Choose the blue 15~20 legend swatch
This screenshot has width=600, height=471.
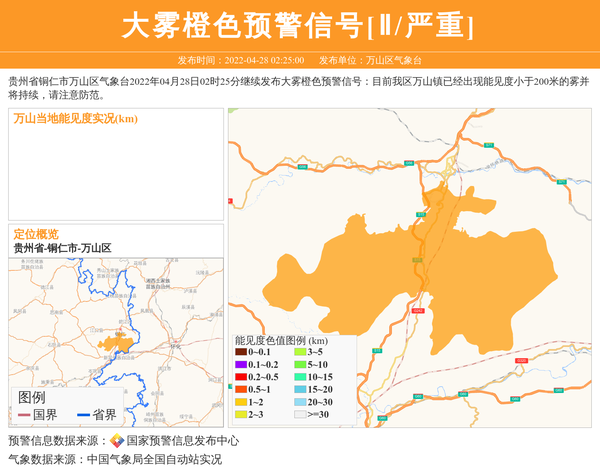point(300,389)
